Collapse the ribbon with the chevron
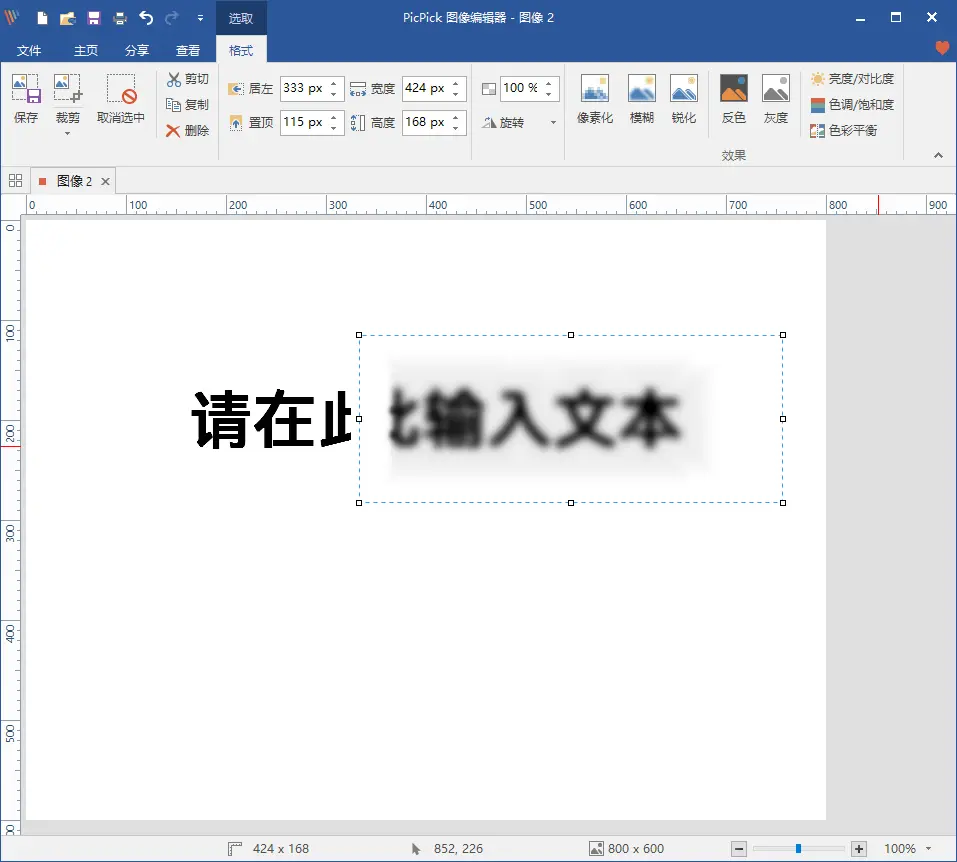The height and width of the screenshot is (862, 957). (x=938, y=155)
